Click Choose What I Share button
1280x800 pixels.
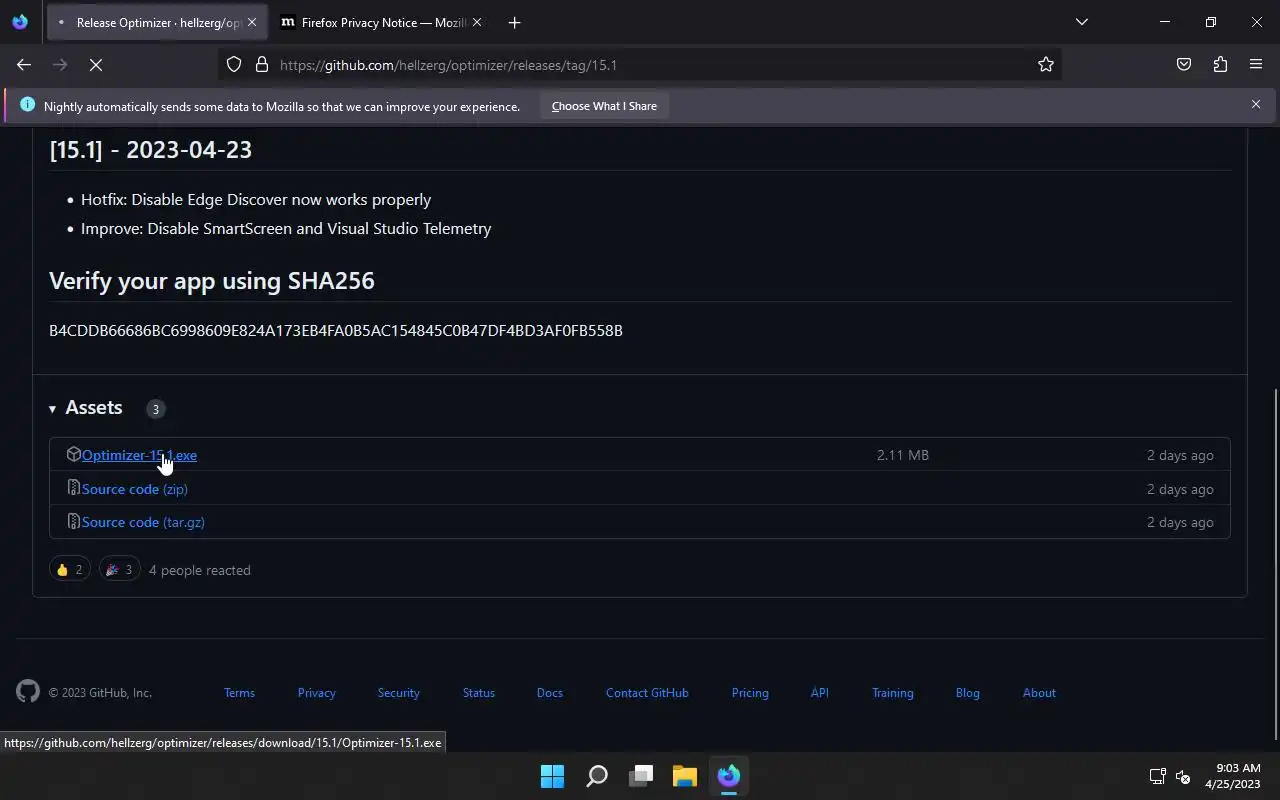pos(604,106)
